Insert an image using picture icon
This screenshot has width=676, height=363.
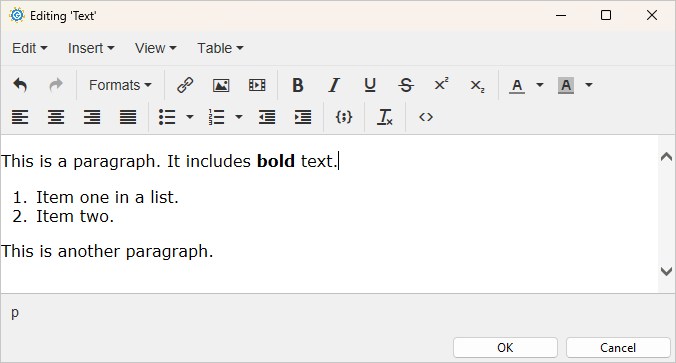[221, 85]
